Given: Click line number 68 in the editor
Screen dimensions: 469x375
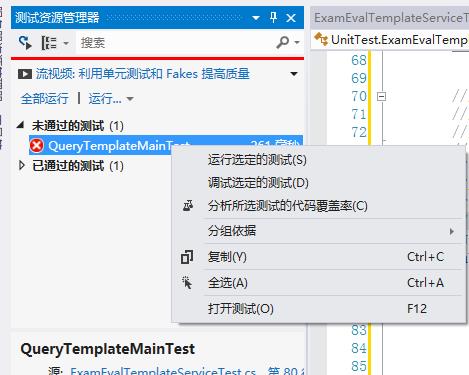Looking at the screenshot, I should point(359,60).
